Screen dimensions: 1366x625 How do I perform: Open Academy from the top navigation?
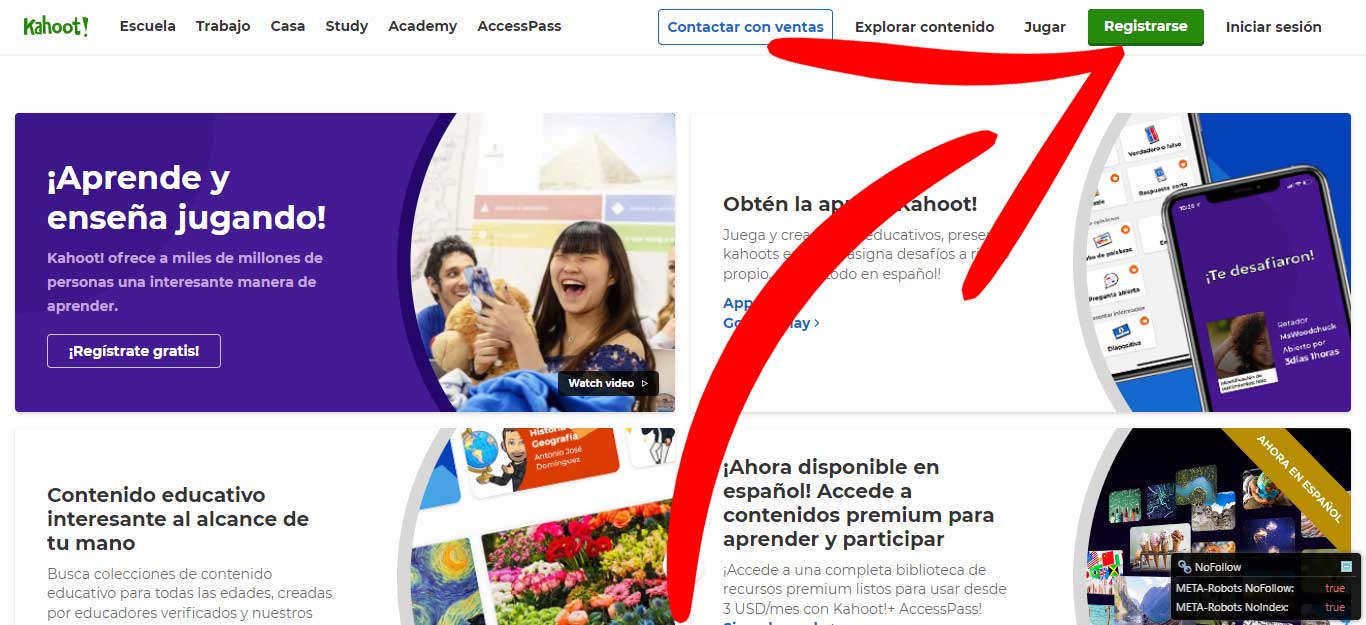click(422, 27)
